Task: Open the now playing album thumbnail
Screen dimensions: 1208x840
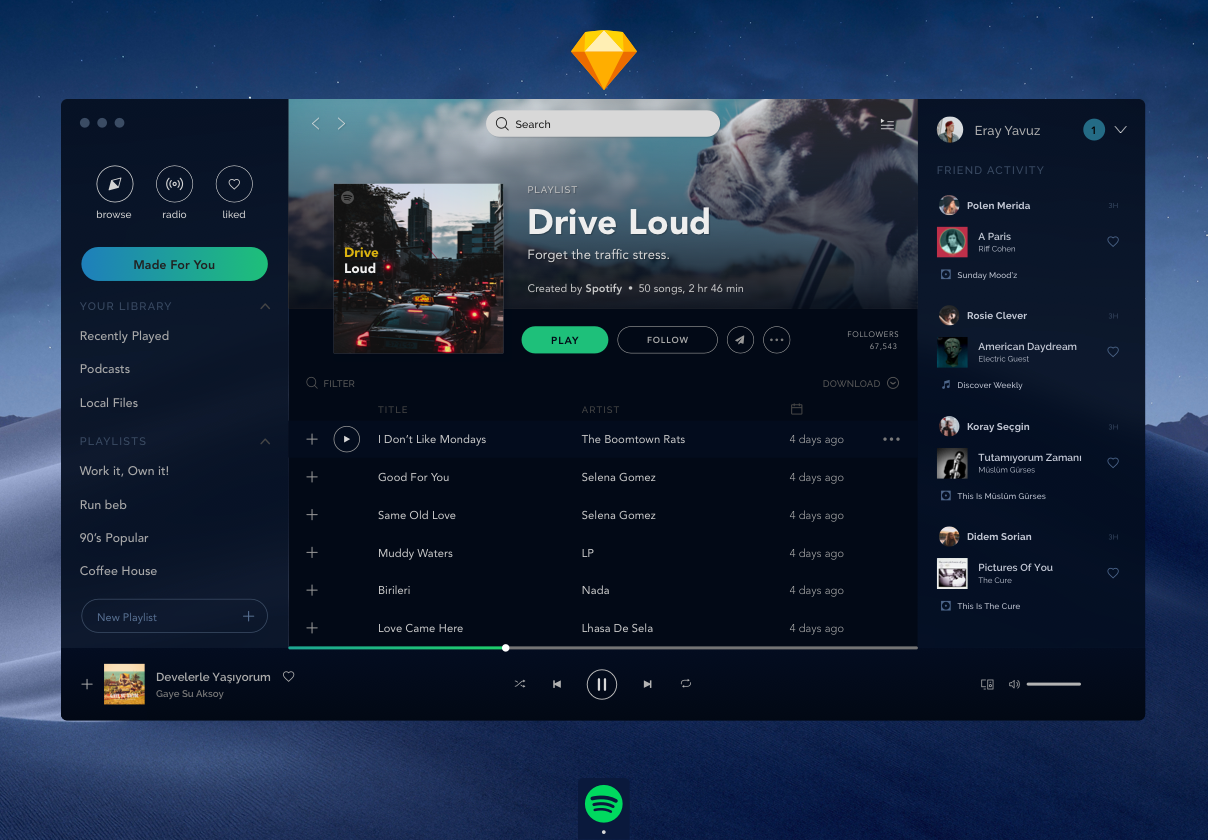Action: (124, 684)
